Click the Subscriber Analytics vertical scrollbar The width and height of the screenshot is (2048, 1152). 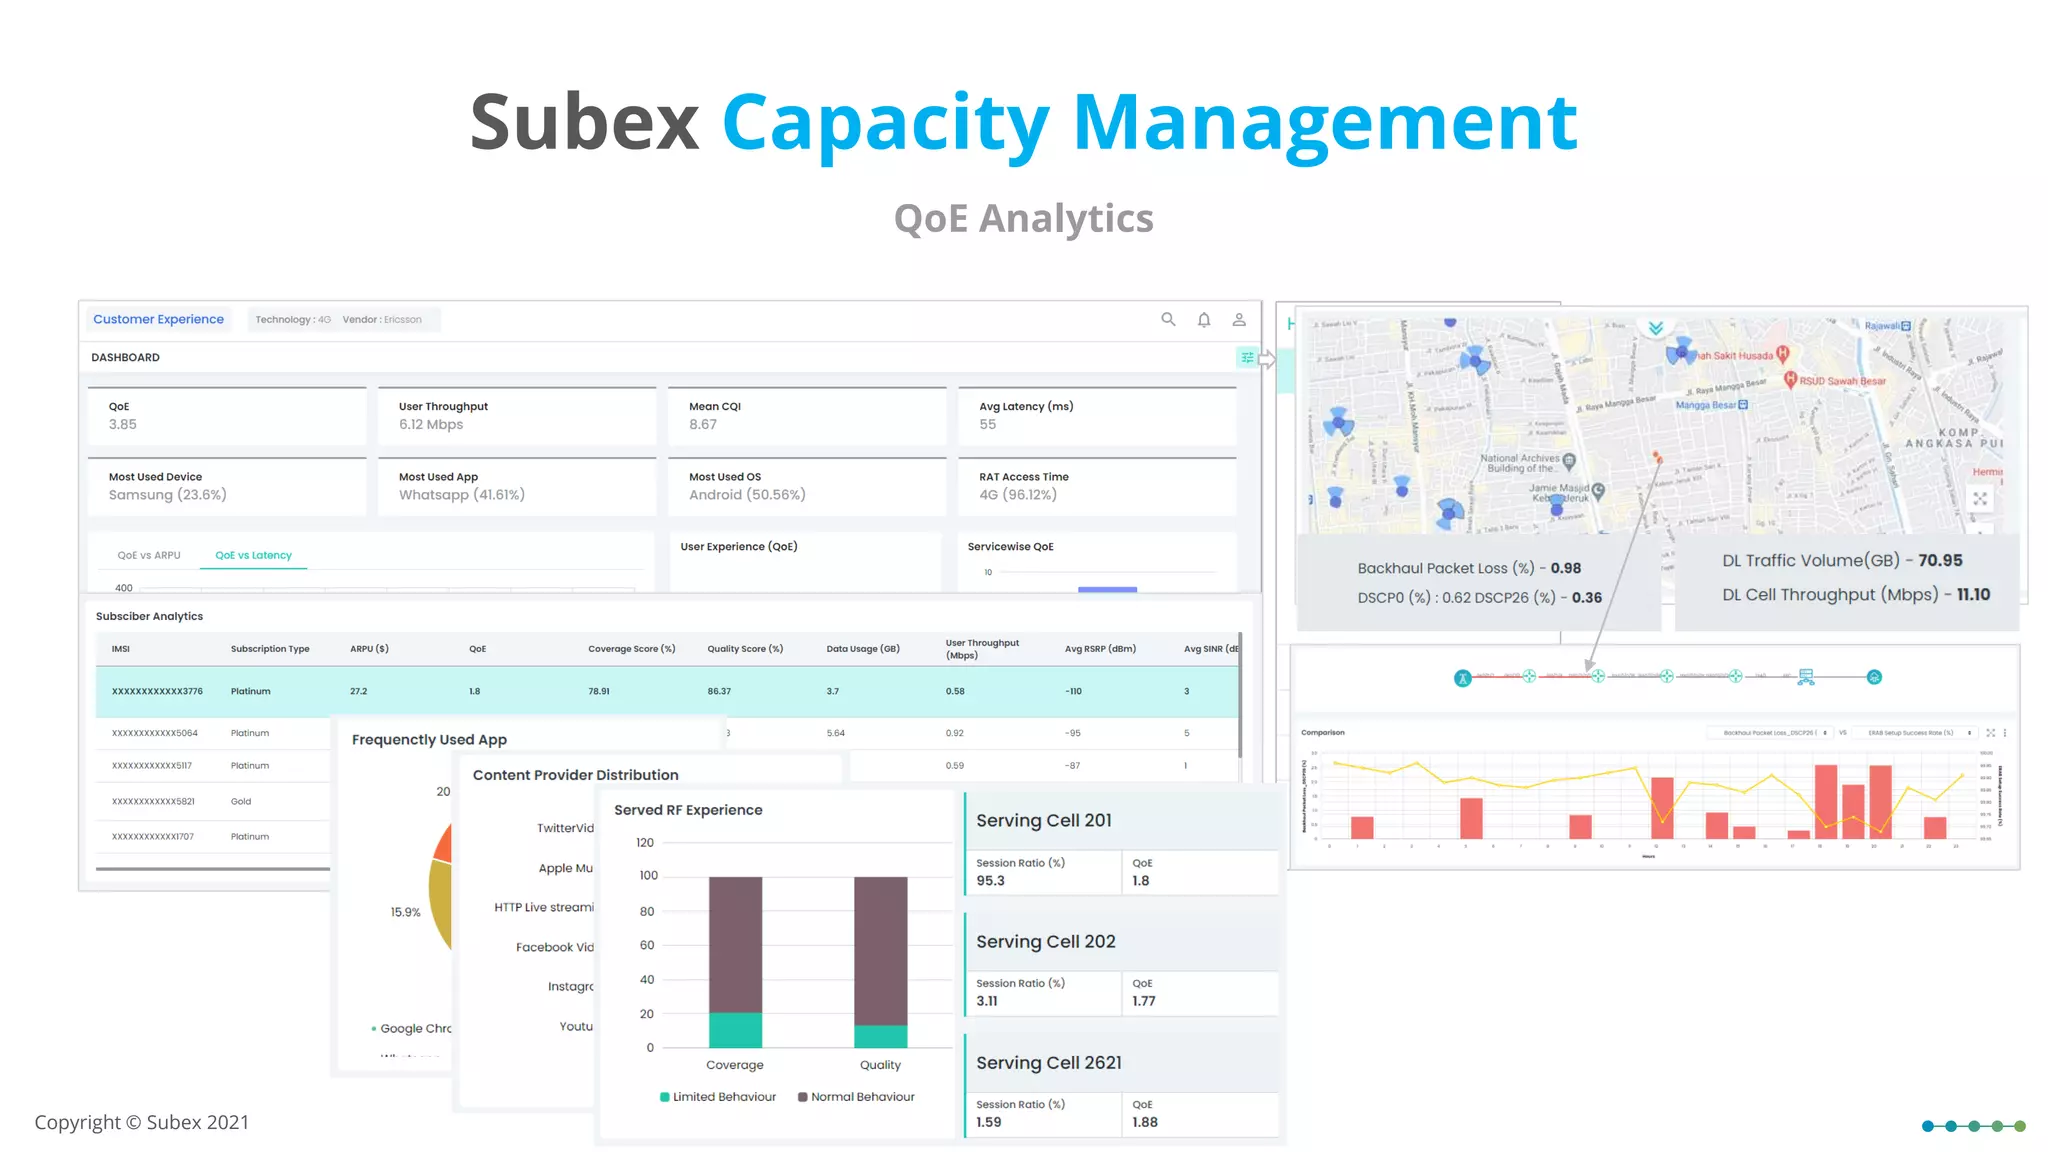1240,694
